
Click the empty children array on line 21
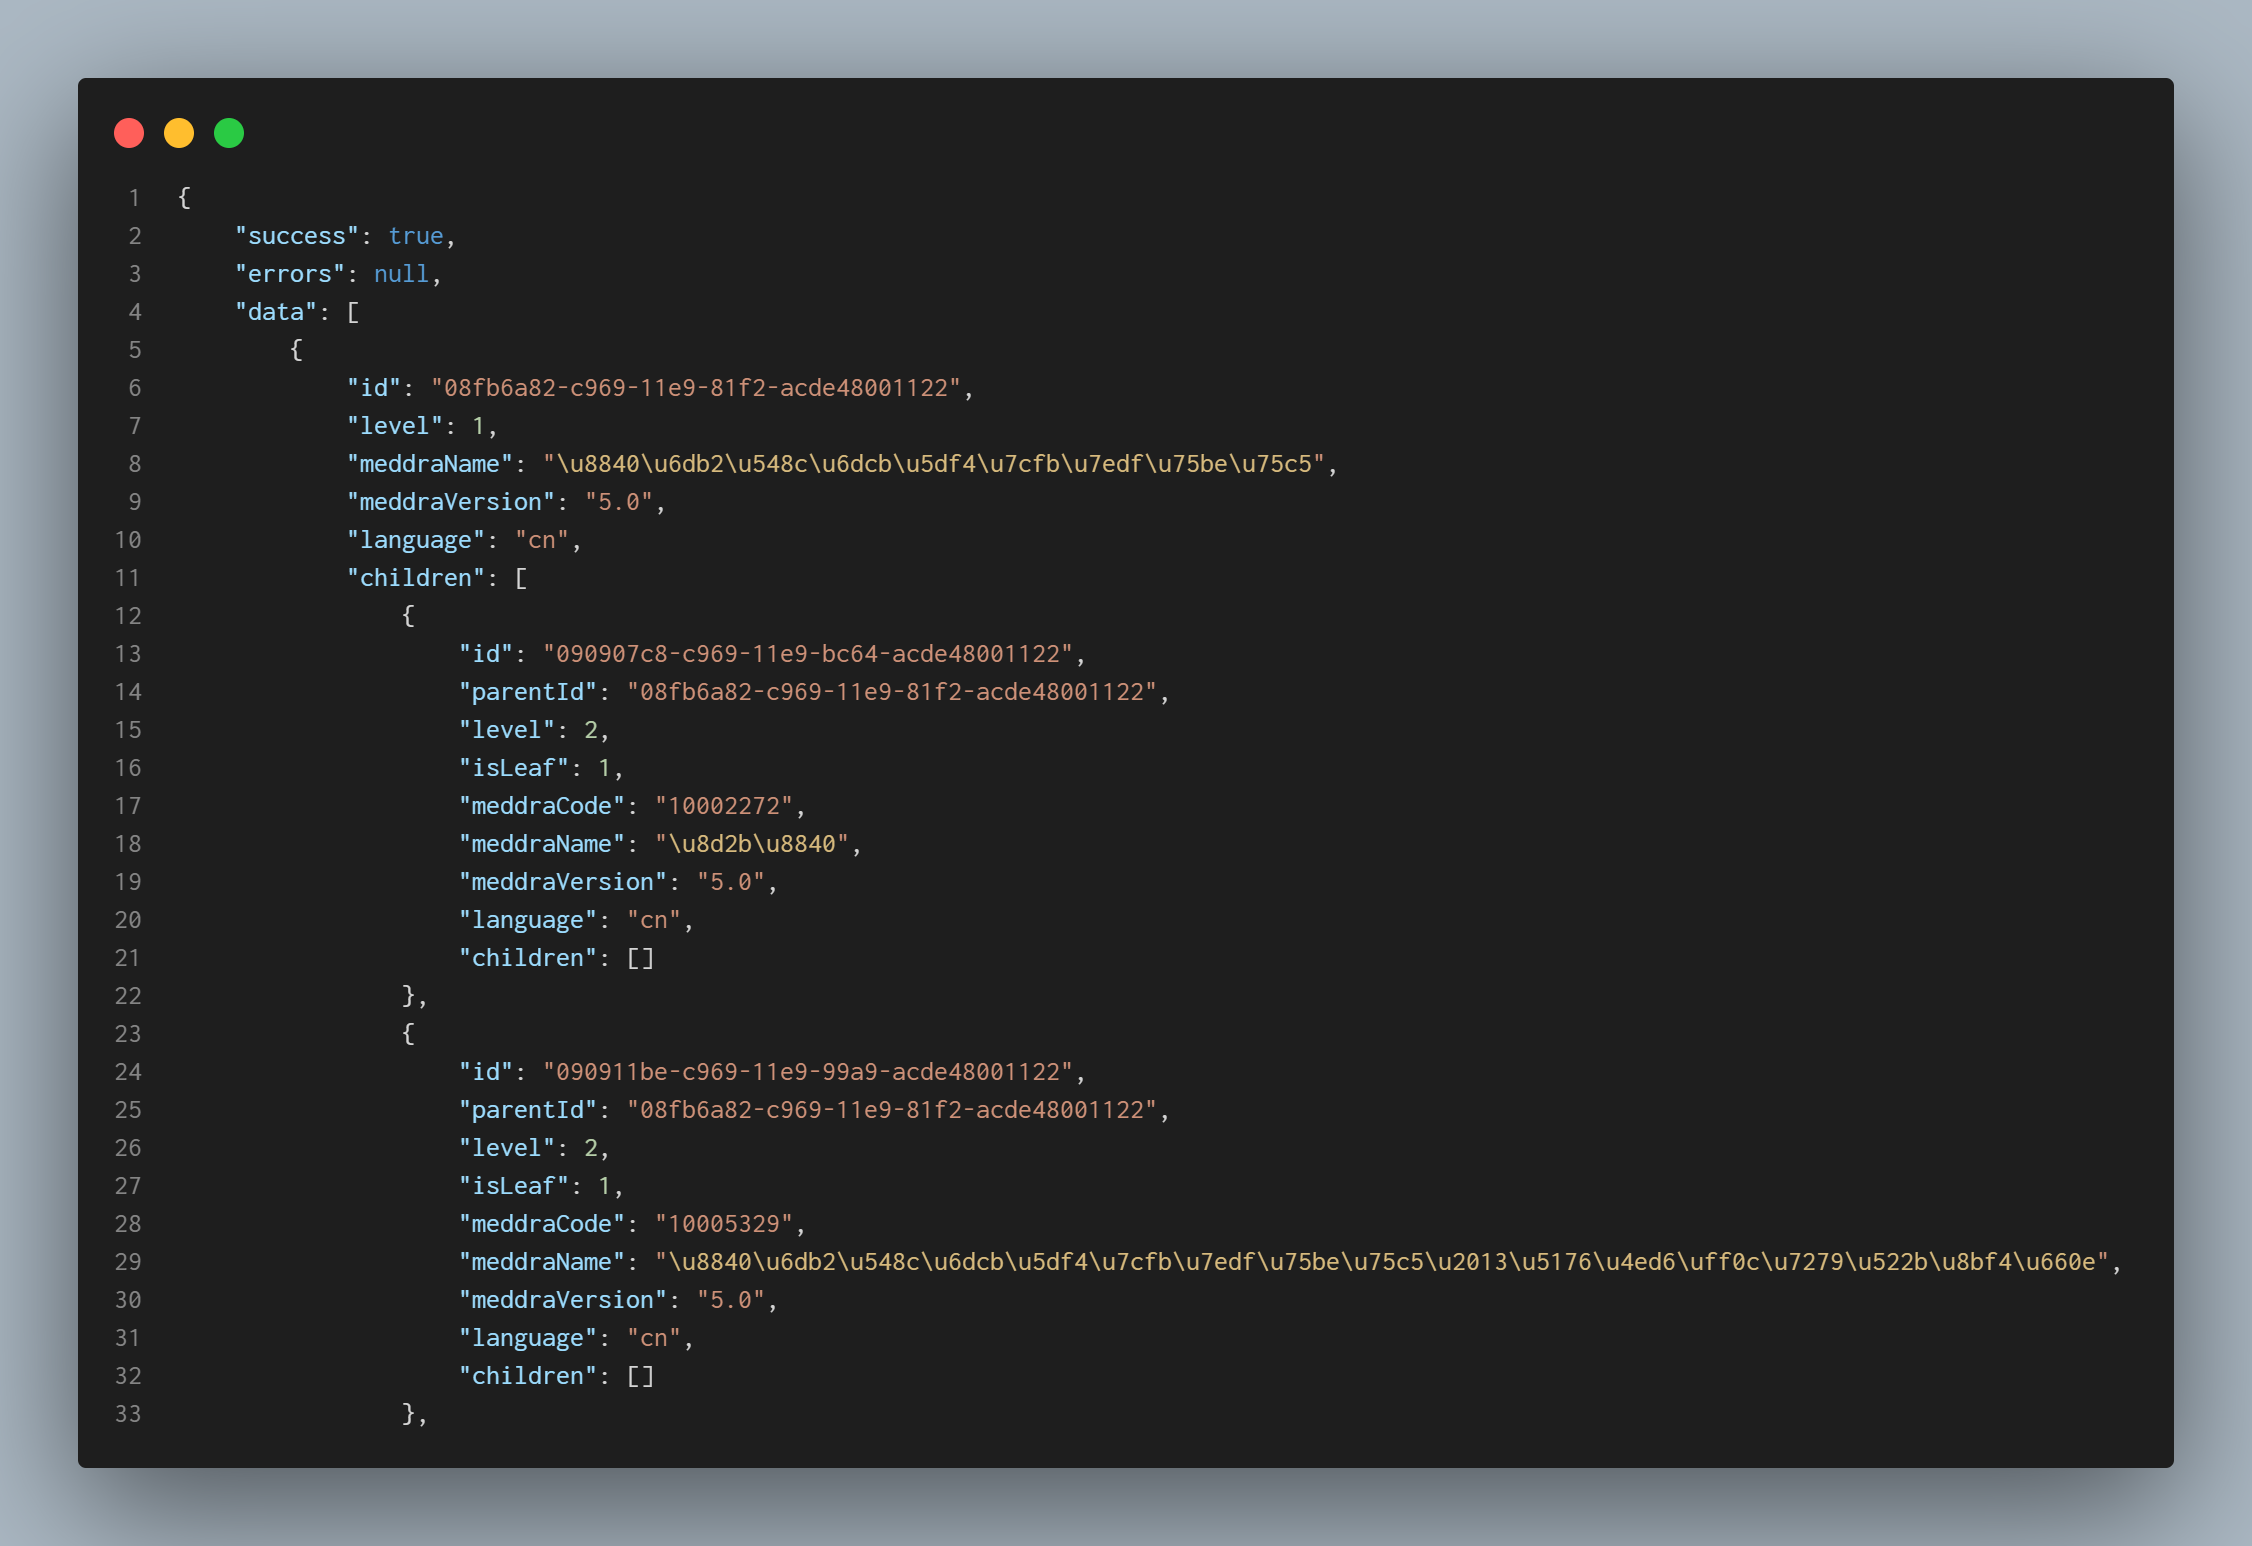click(640, 958)
